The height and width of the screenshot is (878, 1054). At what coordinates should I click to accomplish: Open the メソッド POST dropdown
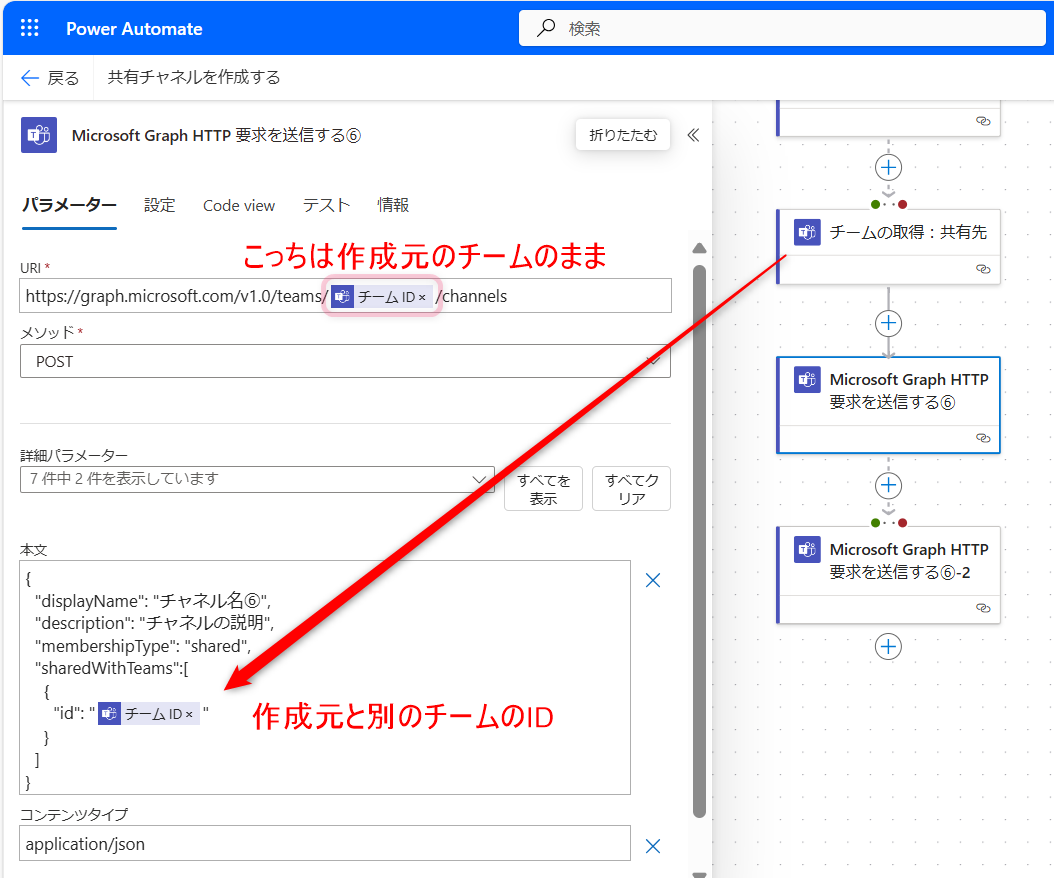coord(346,361)
